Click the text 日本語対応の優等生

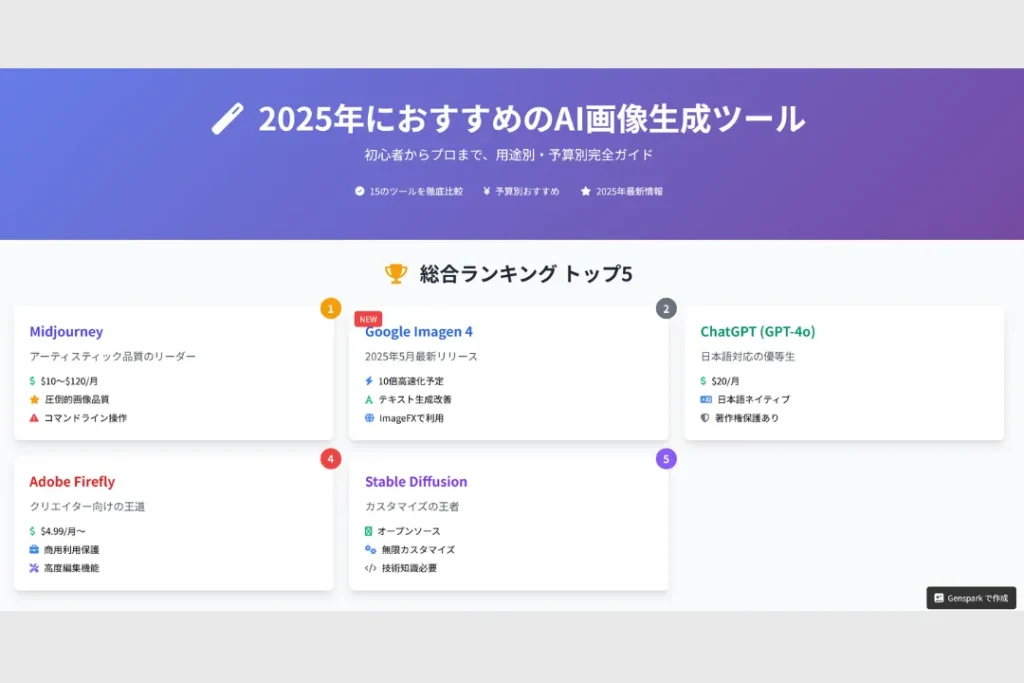[748, 357]
